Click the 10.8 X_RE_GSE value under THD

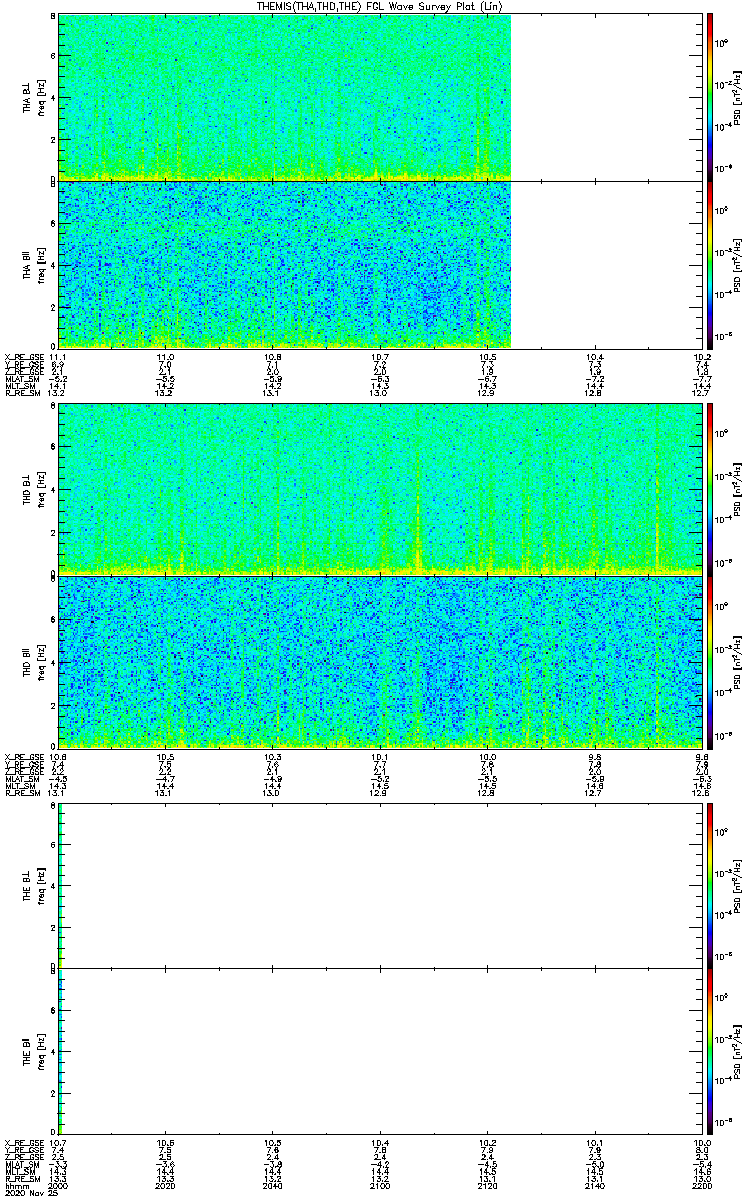[58, 756]
